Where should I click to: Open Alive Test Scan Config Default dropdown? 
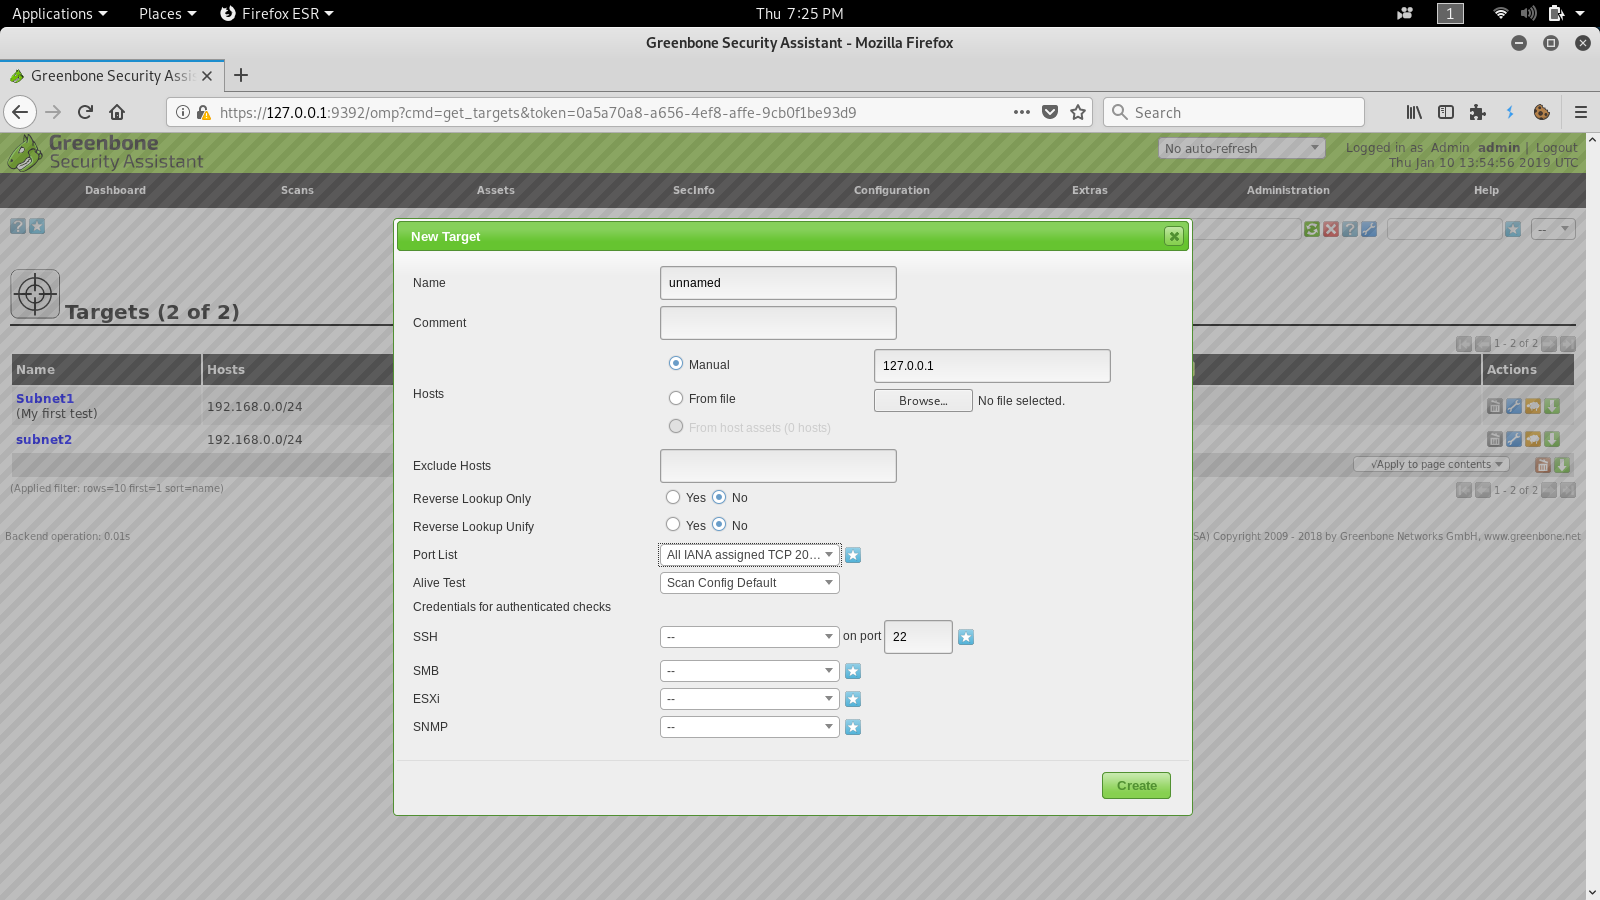point(750,583)
